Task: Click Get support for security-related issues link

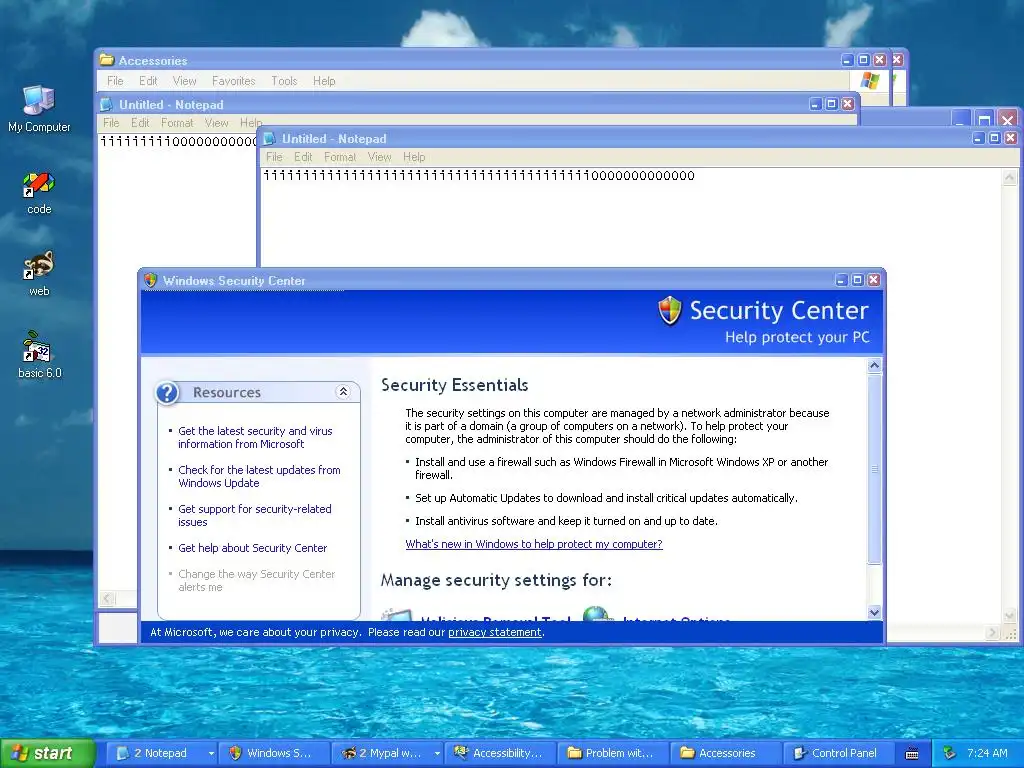Action: tap(255, 515)
